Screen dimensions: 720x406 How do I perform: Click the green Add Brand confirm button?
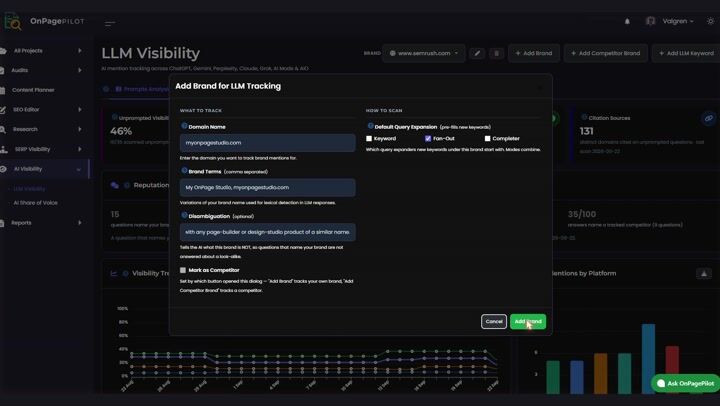pyautogui.click(x=528, y=321)
